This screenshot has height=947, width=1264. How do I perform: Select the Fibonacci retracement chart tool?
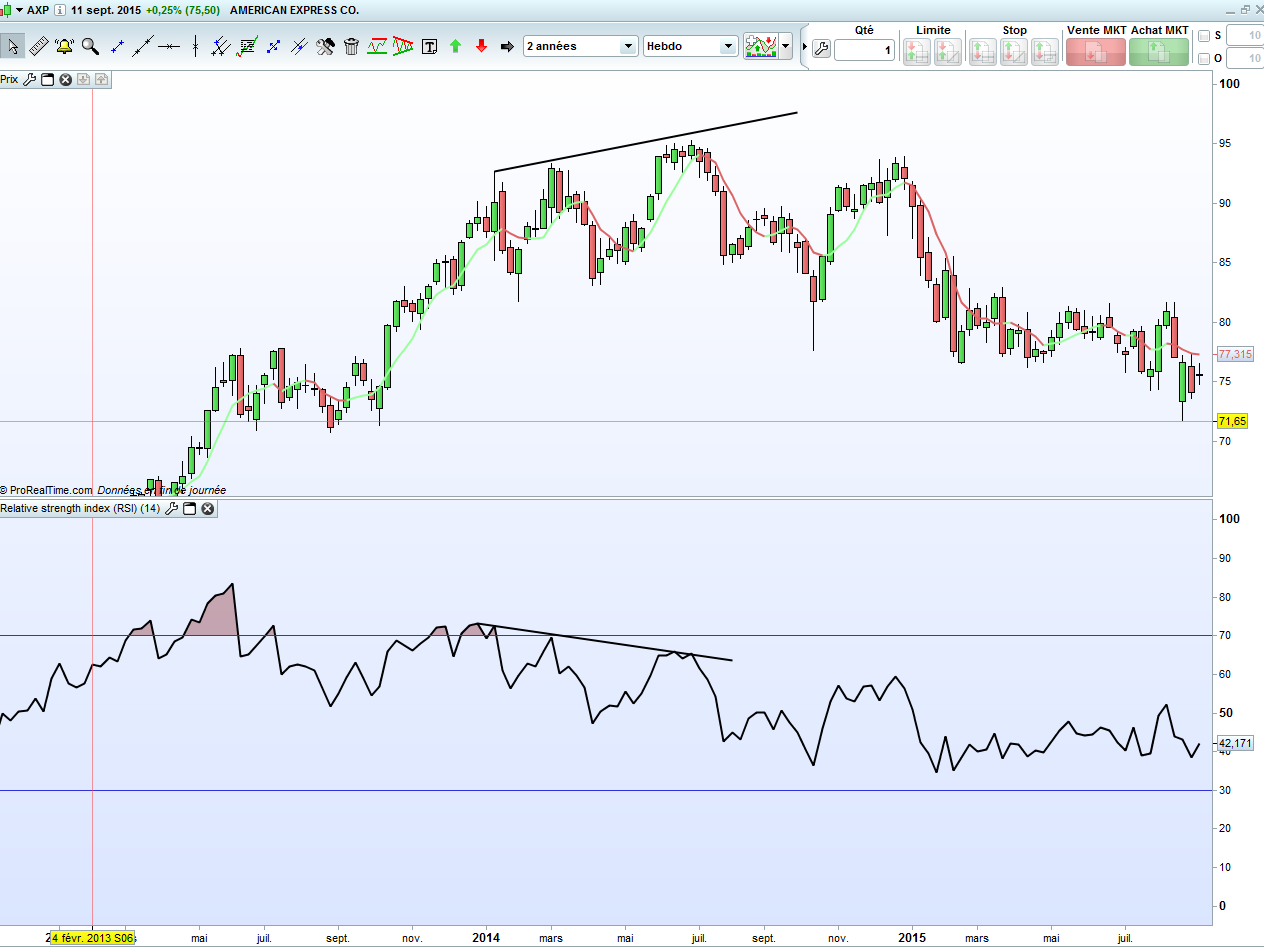click(x=247, y=46)
